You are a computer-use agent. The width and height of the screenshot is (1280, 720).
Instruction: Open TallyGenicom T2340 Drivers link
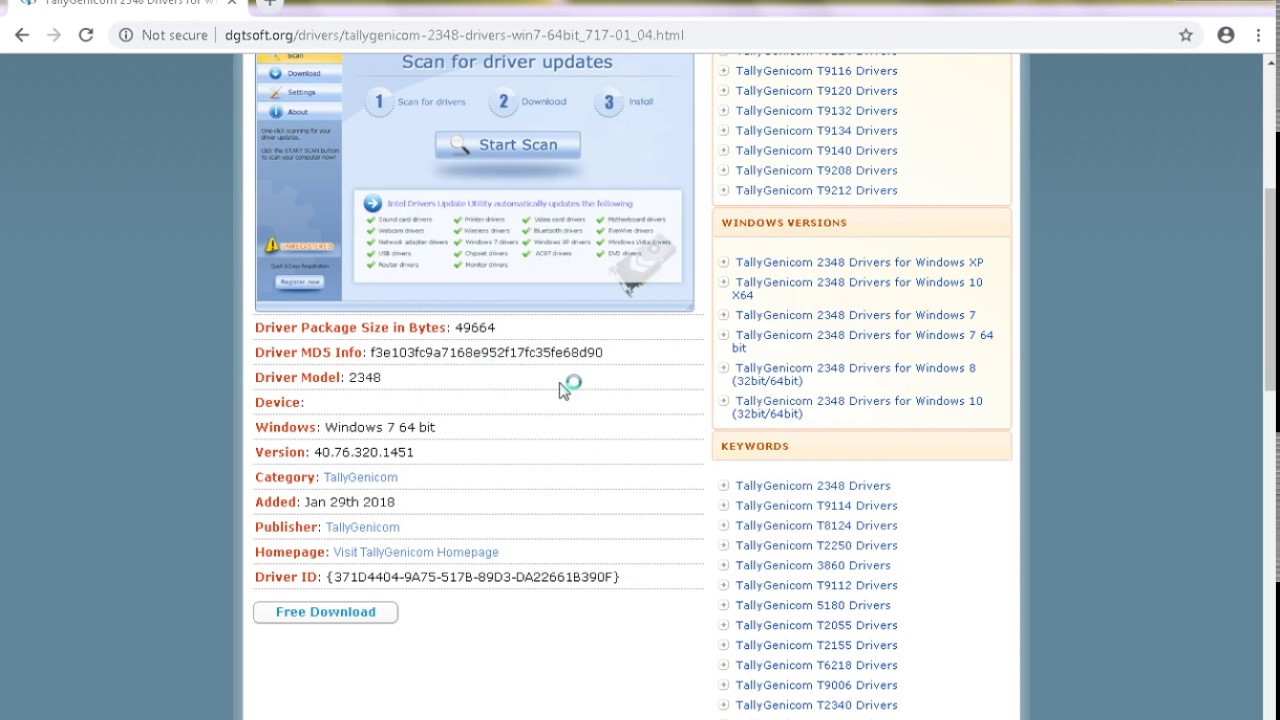pos(816,706)
